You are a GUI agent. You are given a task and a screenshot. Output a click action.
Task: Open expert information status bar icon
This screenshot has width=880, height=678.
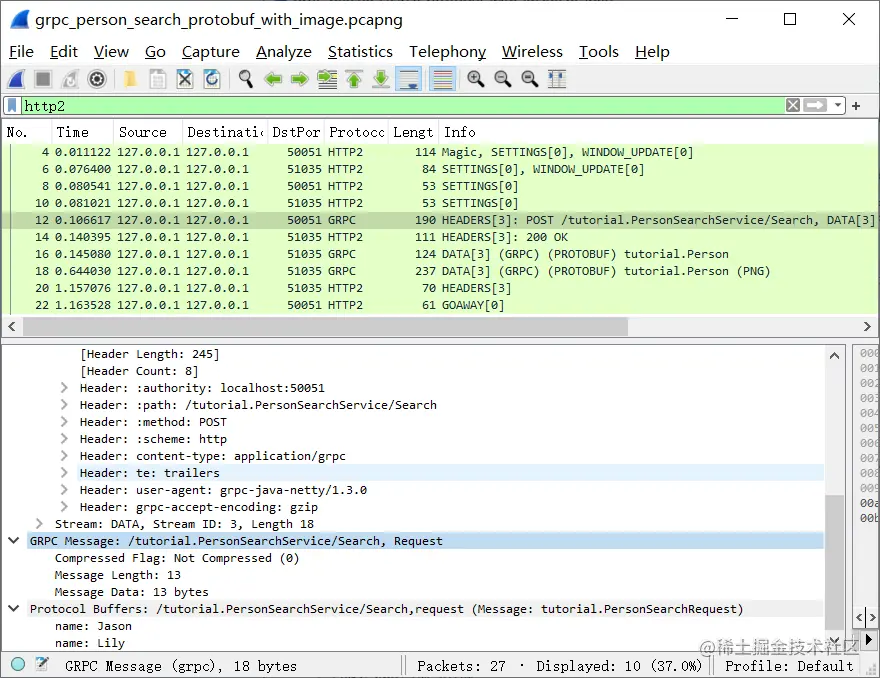pos(18,665)
